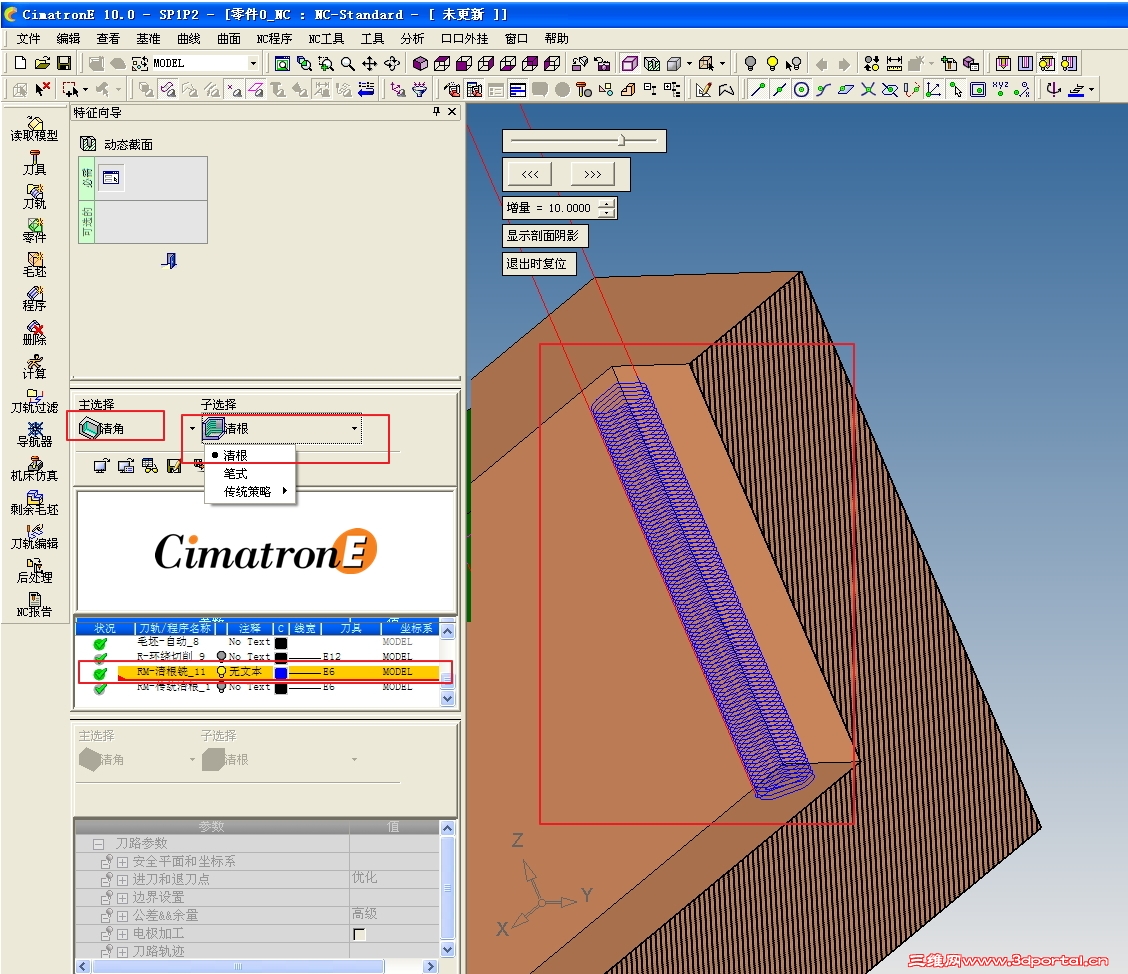Select the pan arrows toolbar icon
The image size is (1128, 974).
[x=369, y=64]
